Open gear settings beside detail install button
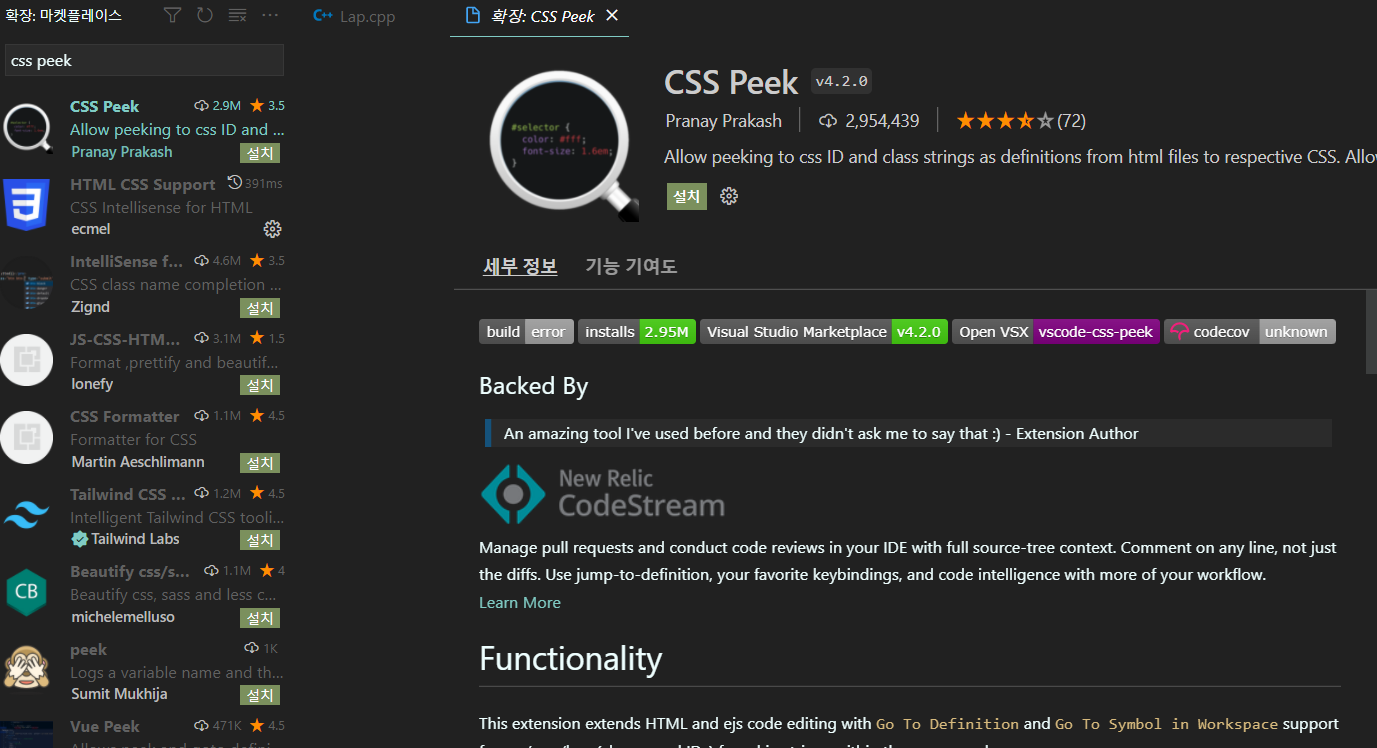The width and height of the screenshot is (1377, 748). coord(729,196)
